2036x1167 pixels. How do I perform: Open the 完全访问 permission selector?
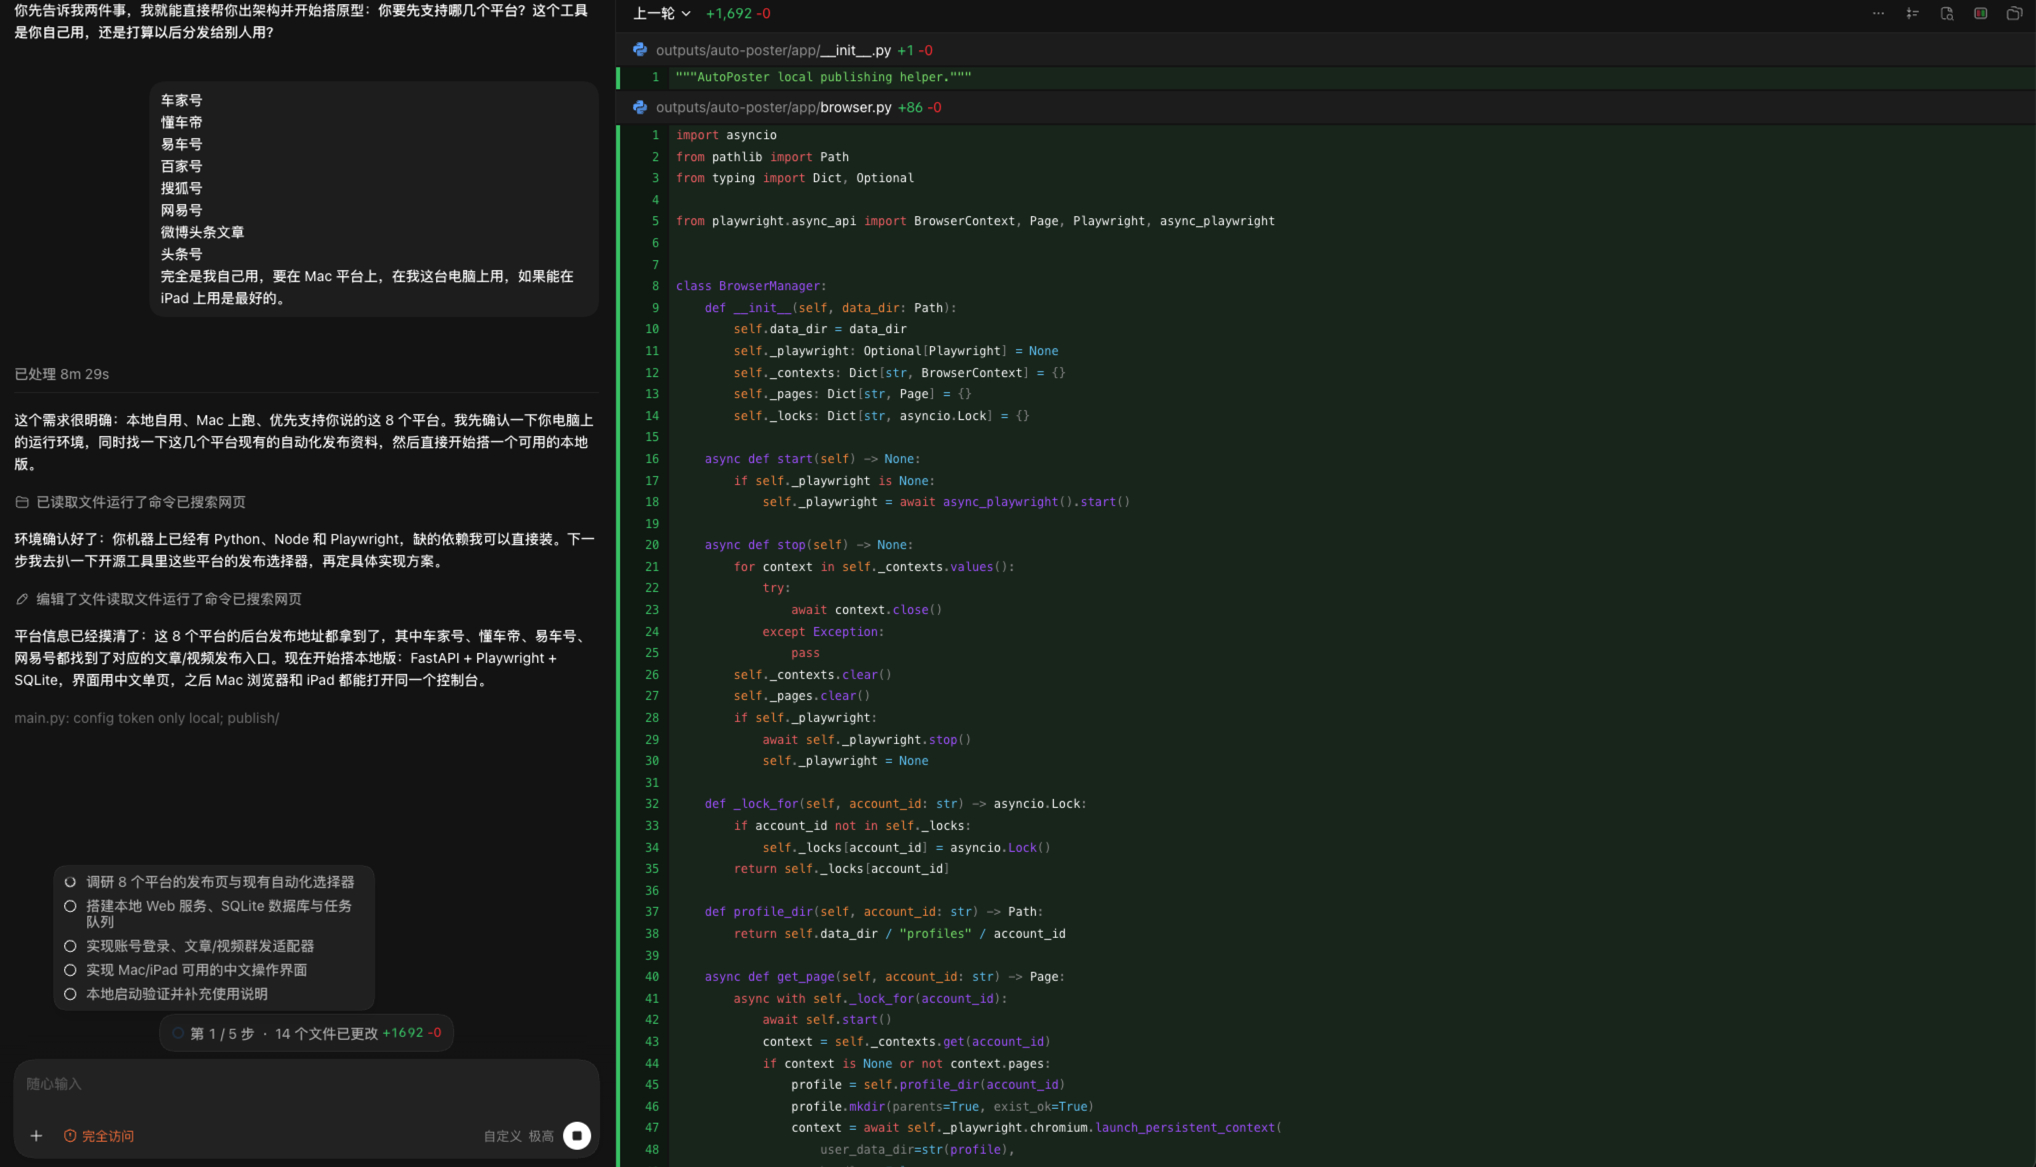pyautogui.click(x=99, y=1135)
